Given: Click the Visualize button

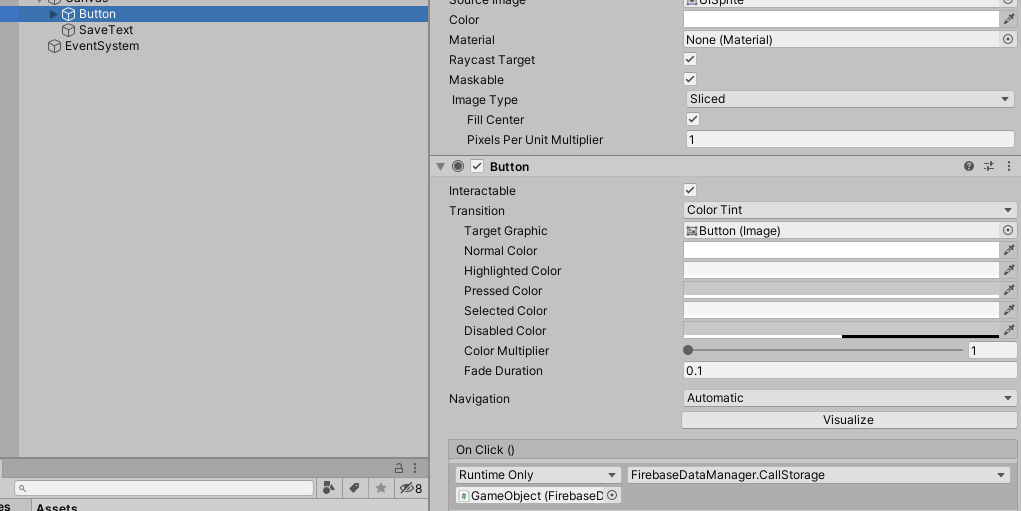Looking at the screenshot, I should (848, 420).
